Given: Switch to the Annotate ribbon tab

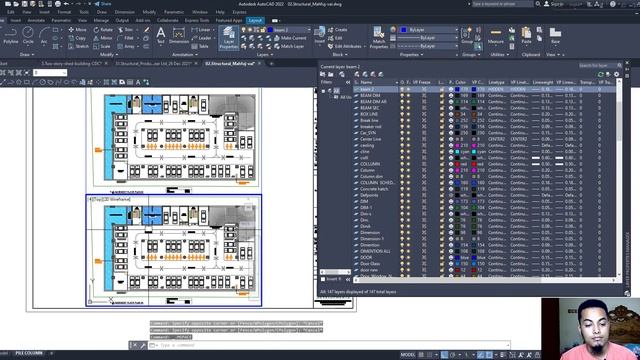Looking at the screenshot, I should (36, 20).
